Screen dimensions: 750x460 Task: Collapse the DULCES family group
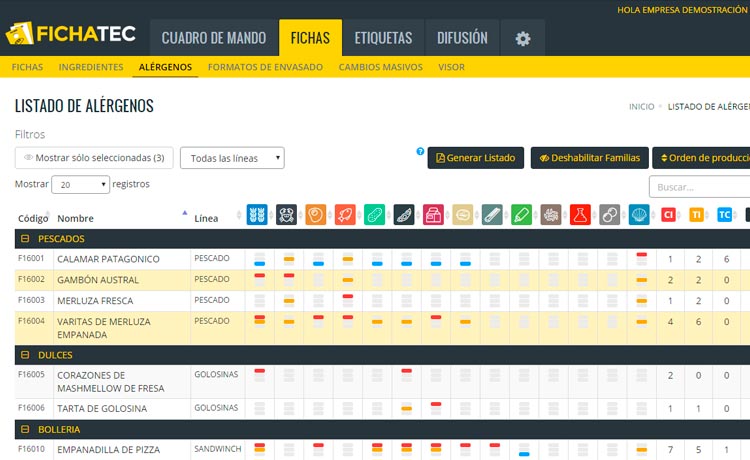click(x=25, y=355)
